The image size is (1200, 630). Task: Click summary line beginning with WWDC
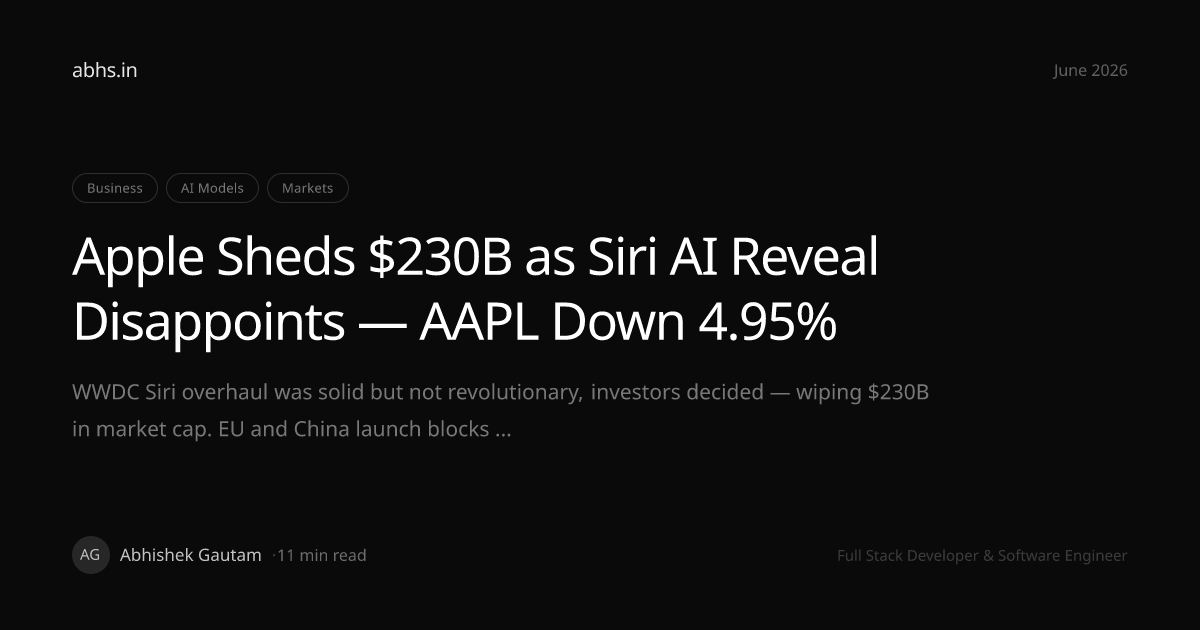501,392
